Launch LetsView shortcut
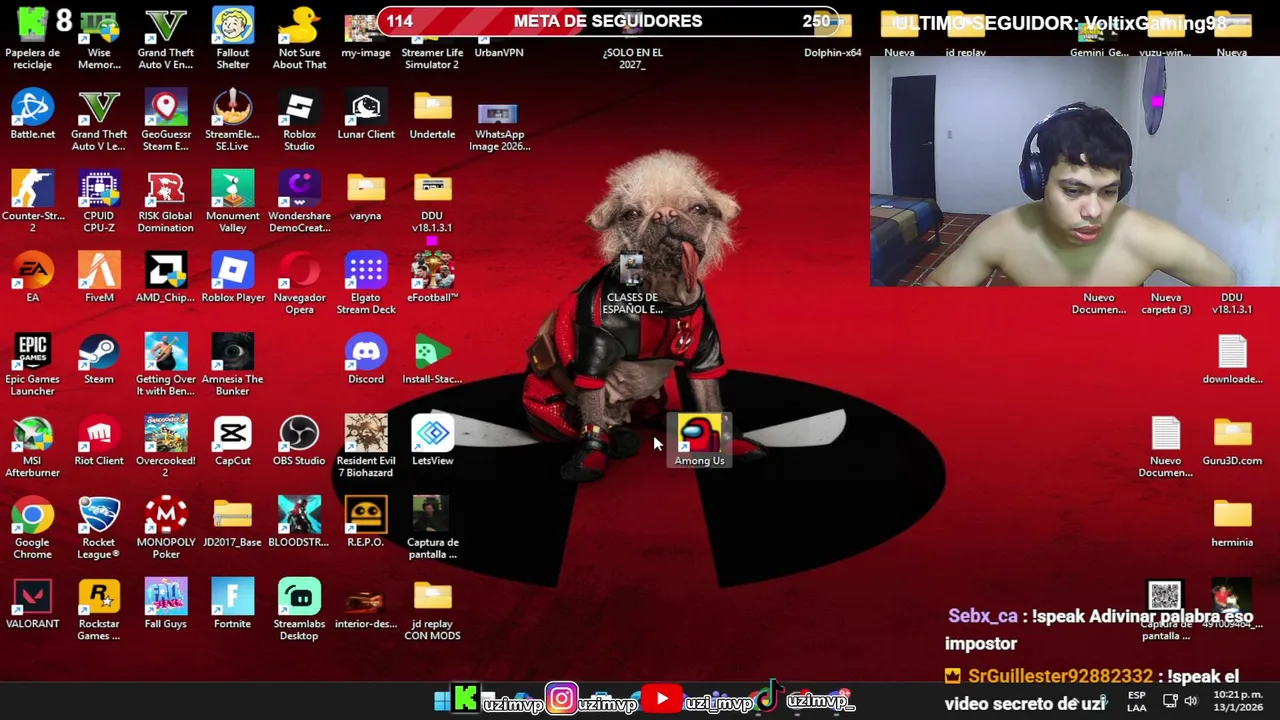This screenshot has height=720, width=1280. [432, 441]
